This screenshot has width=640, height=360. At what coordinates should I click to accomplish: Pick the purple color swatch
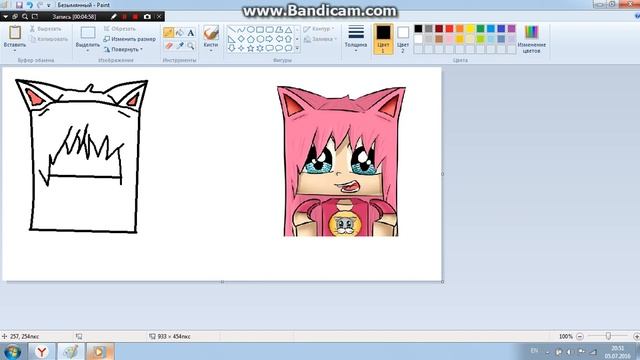[x=511, y=29]
